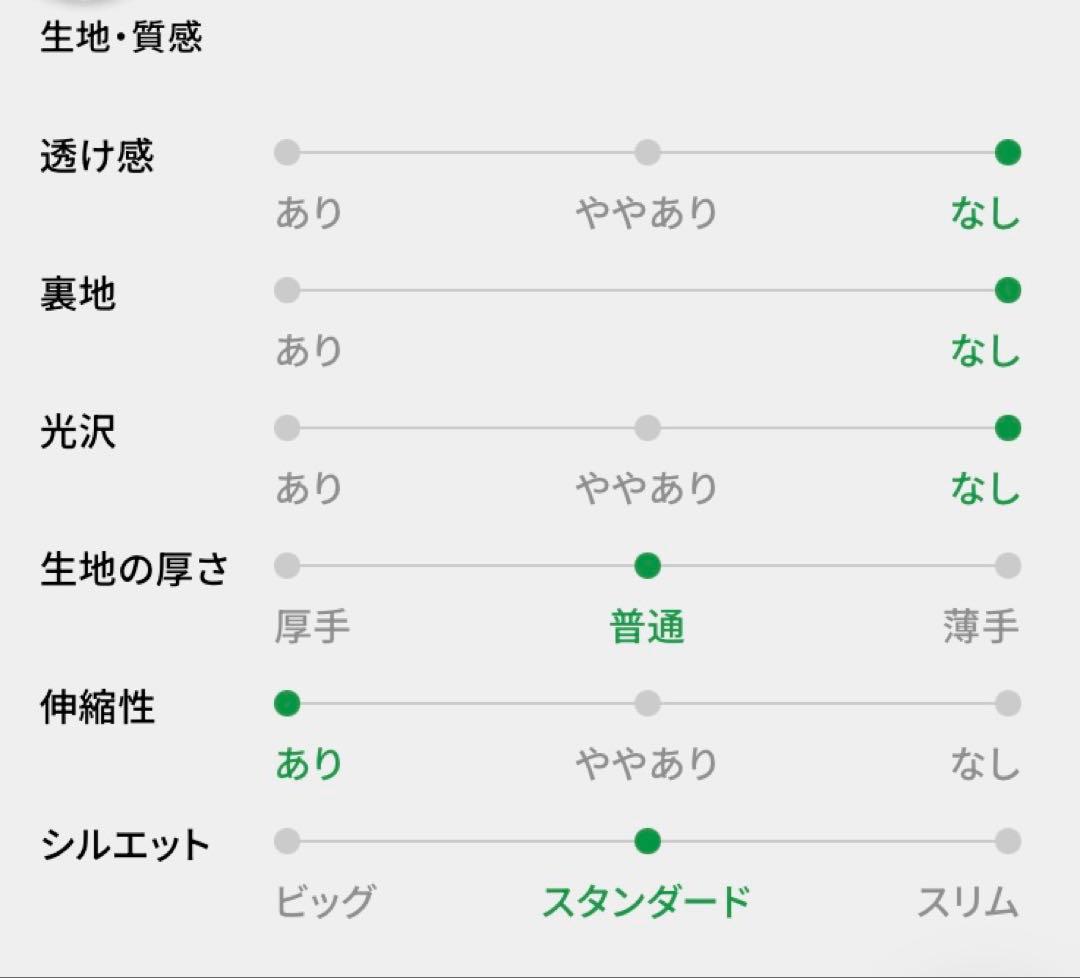Select the なし dot for 伸縮性

1008,704
